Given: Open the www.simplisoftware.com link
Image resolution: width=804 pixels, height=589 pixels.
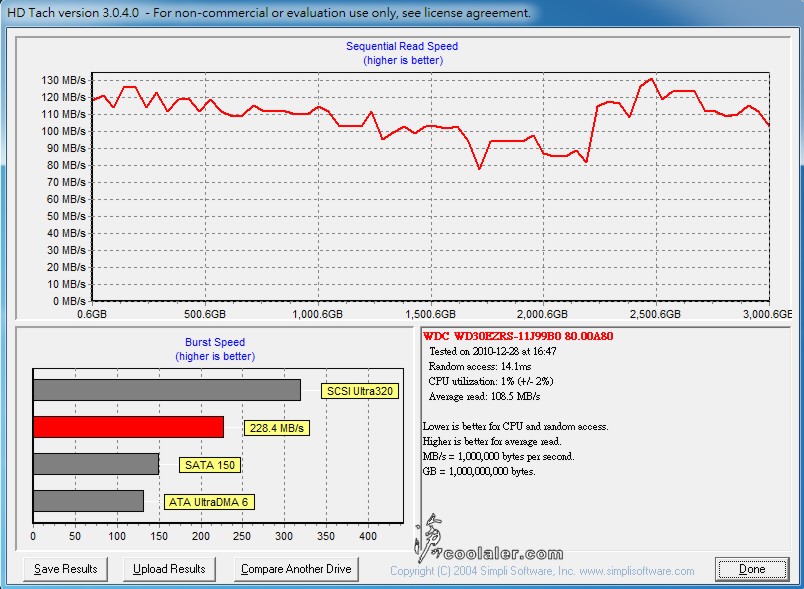Looking at the screenshot, I should [637, 571].
